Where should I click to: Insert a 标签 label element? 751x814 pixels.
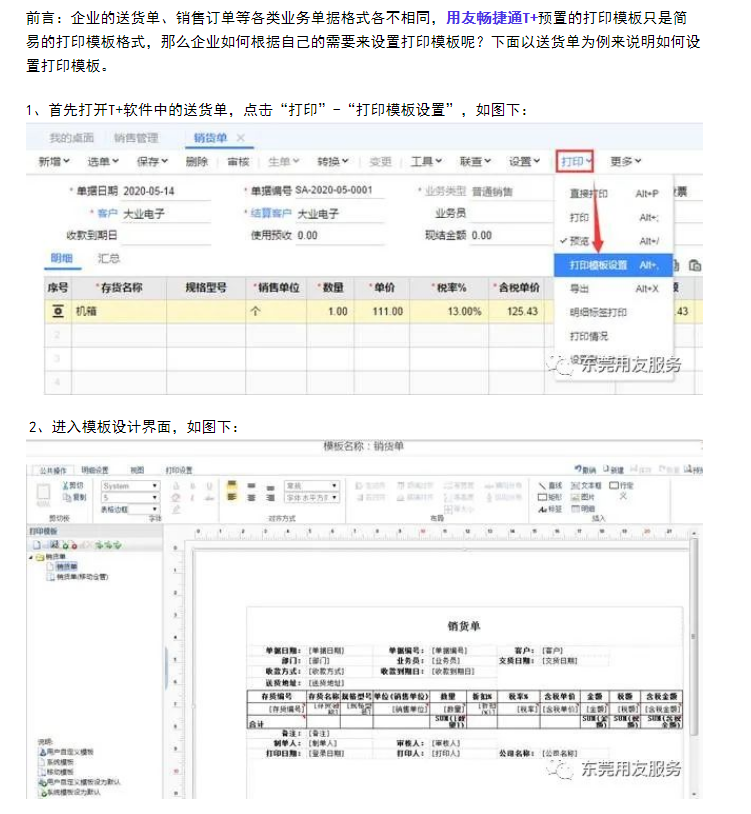tap(550, 509)
